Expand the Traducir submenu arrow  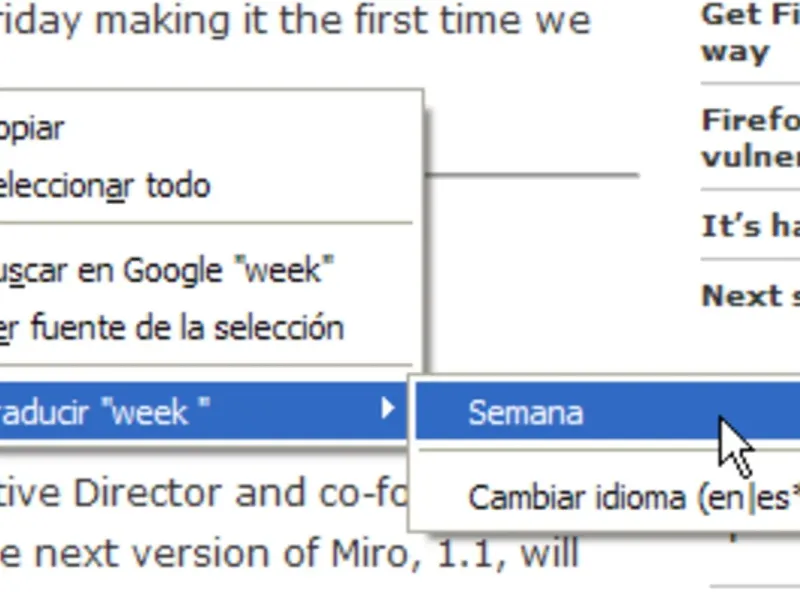click(x=389, y=408)
